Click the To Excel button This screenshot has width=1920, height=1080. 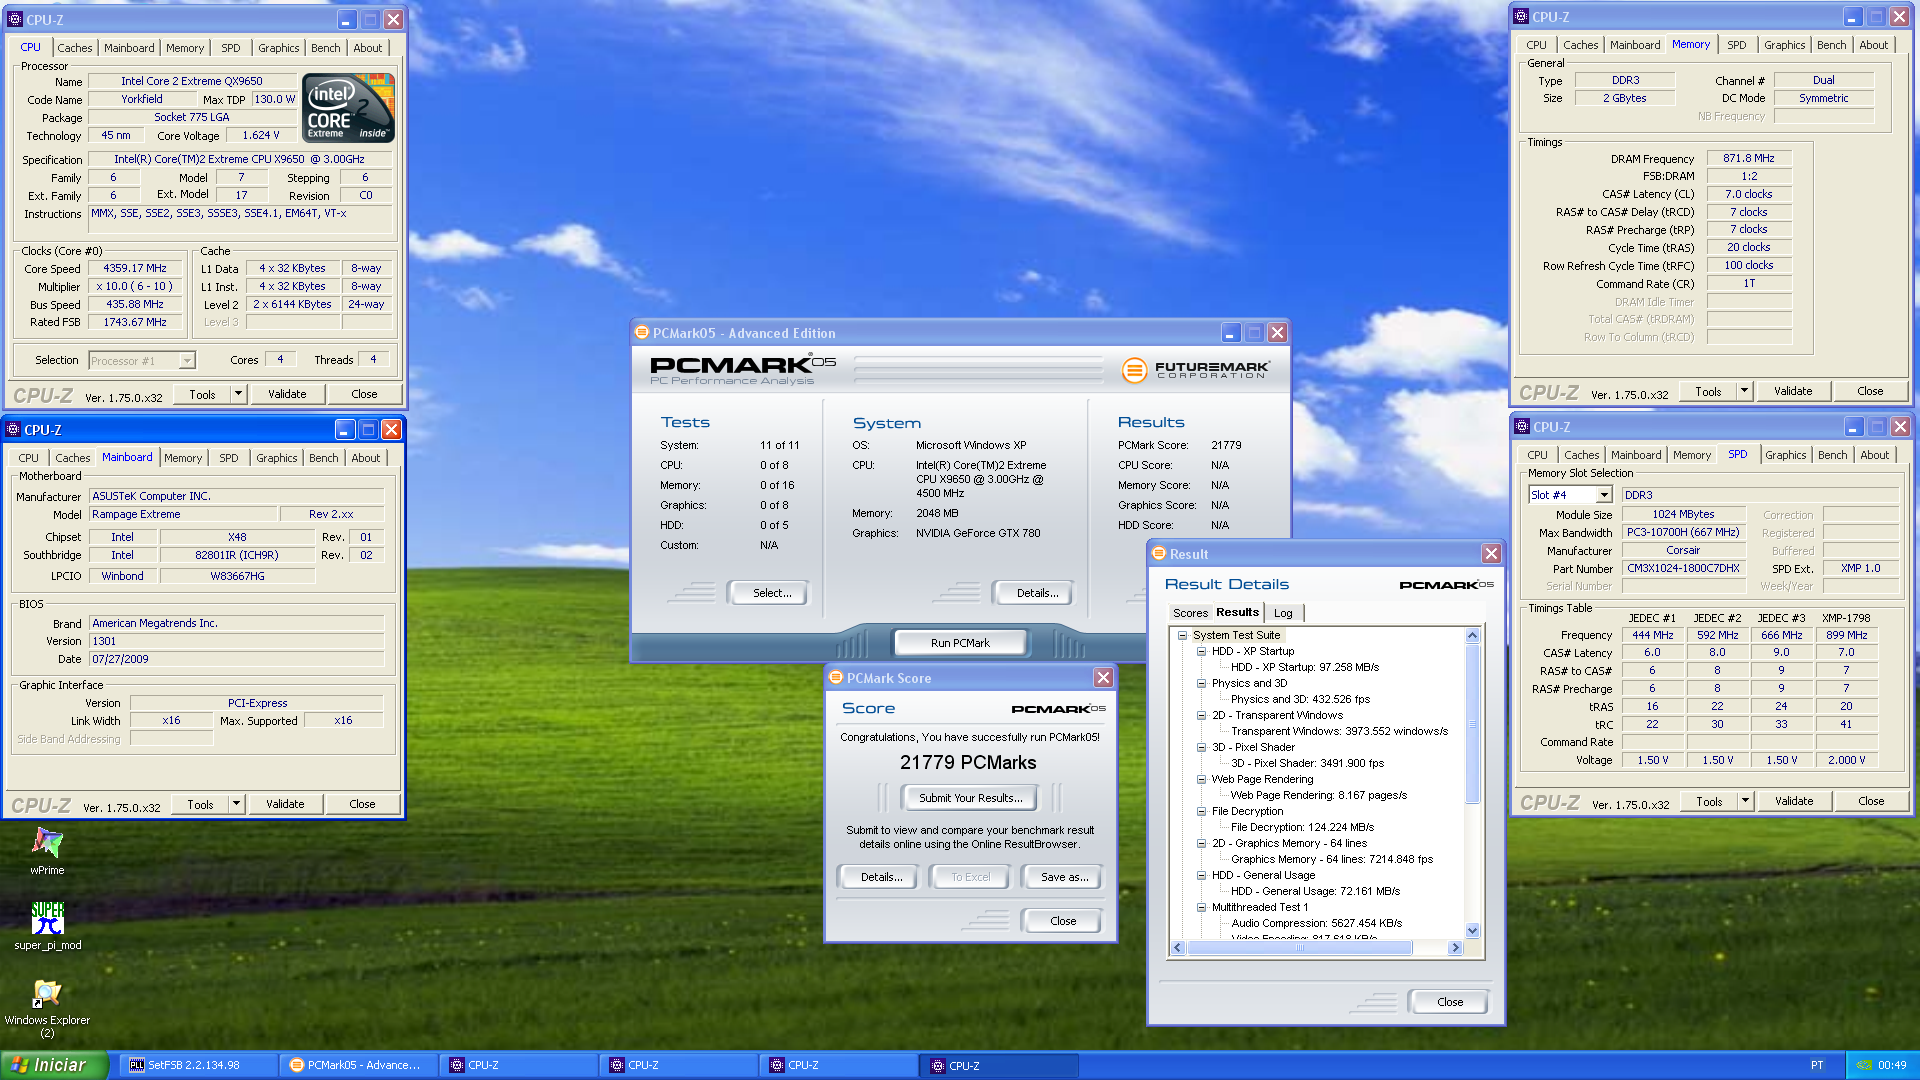970,877
